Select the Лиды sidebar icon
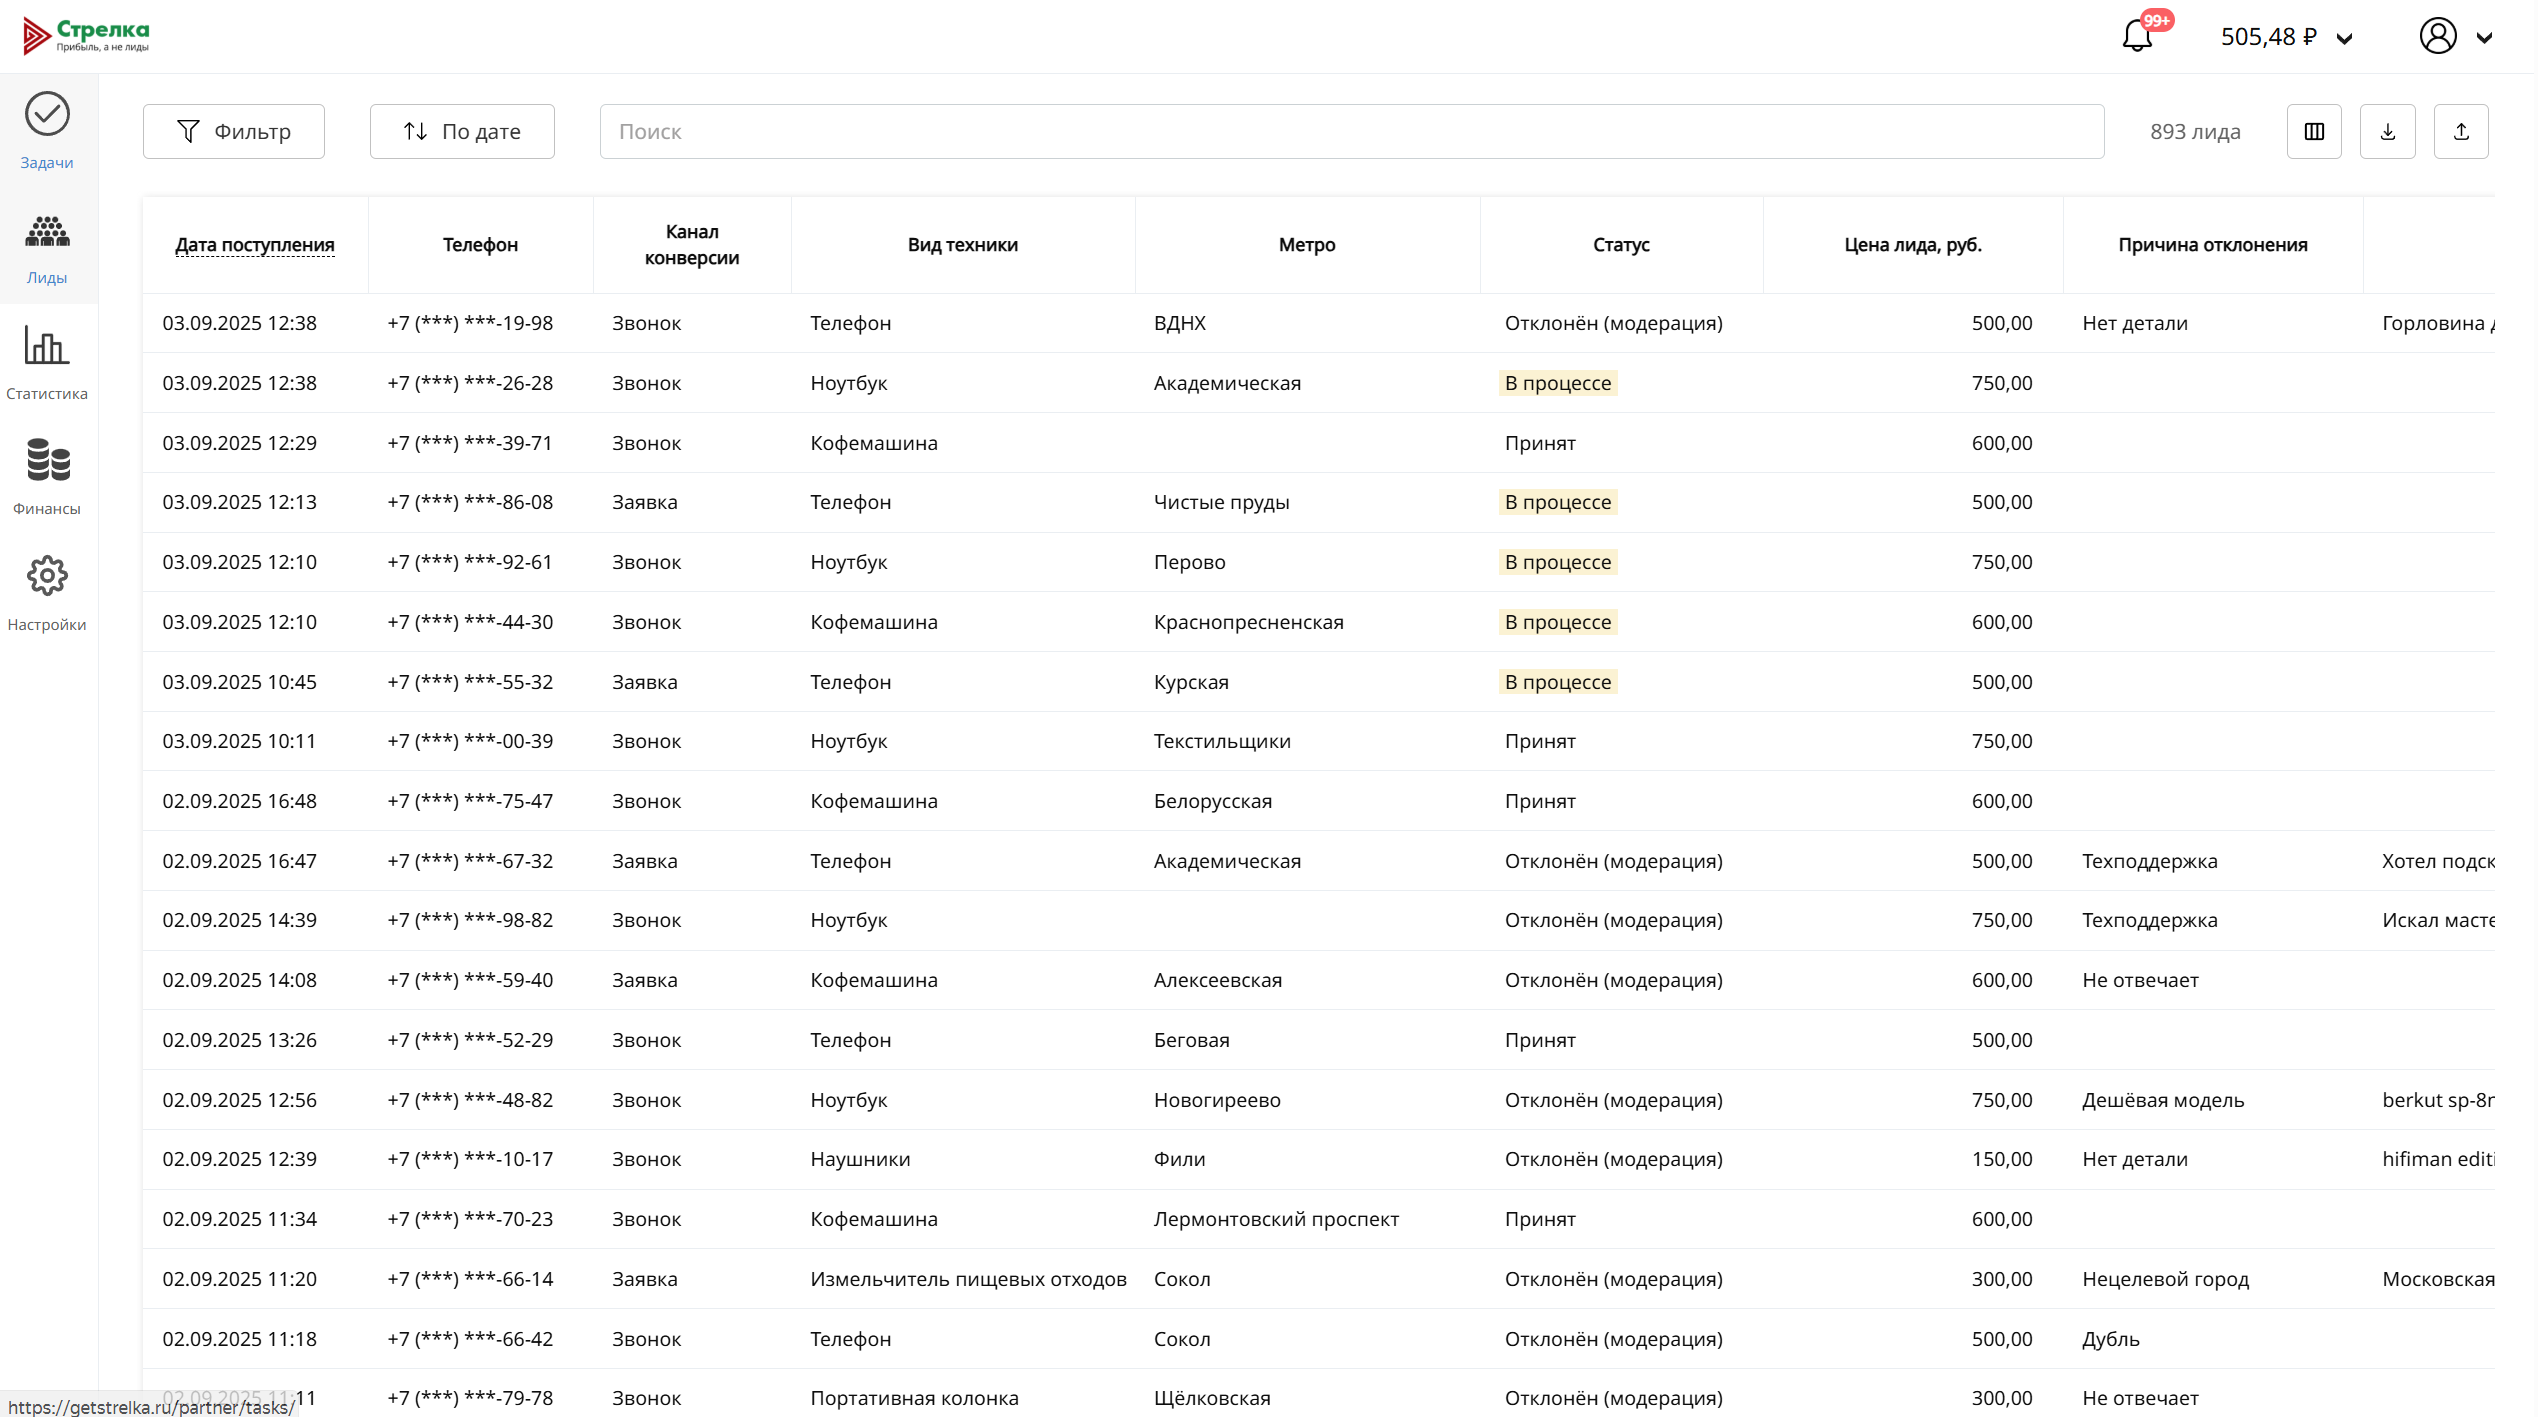This screenshot has height=1417, width=2538. [47, 232]
